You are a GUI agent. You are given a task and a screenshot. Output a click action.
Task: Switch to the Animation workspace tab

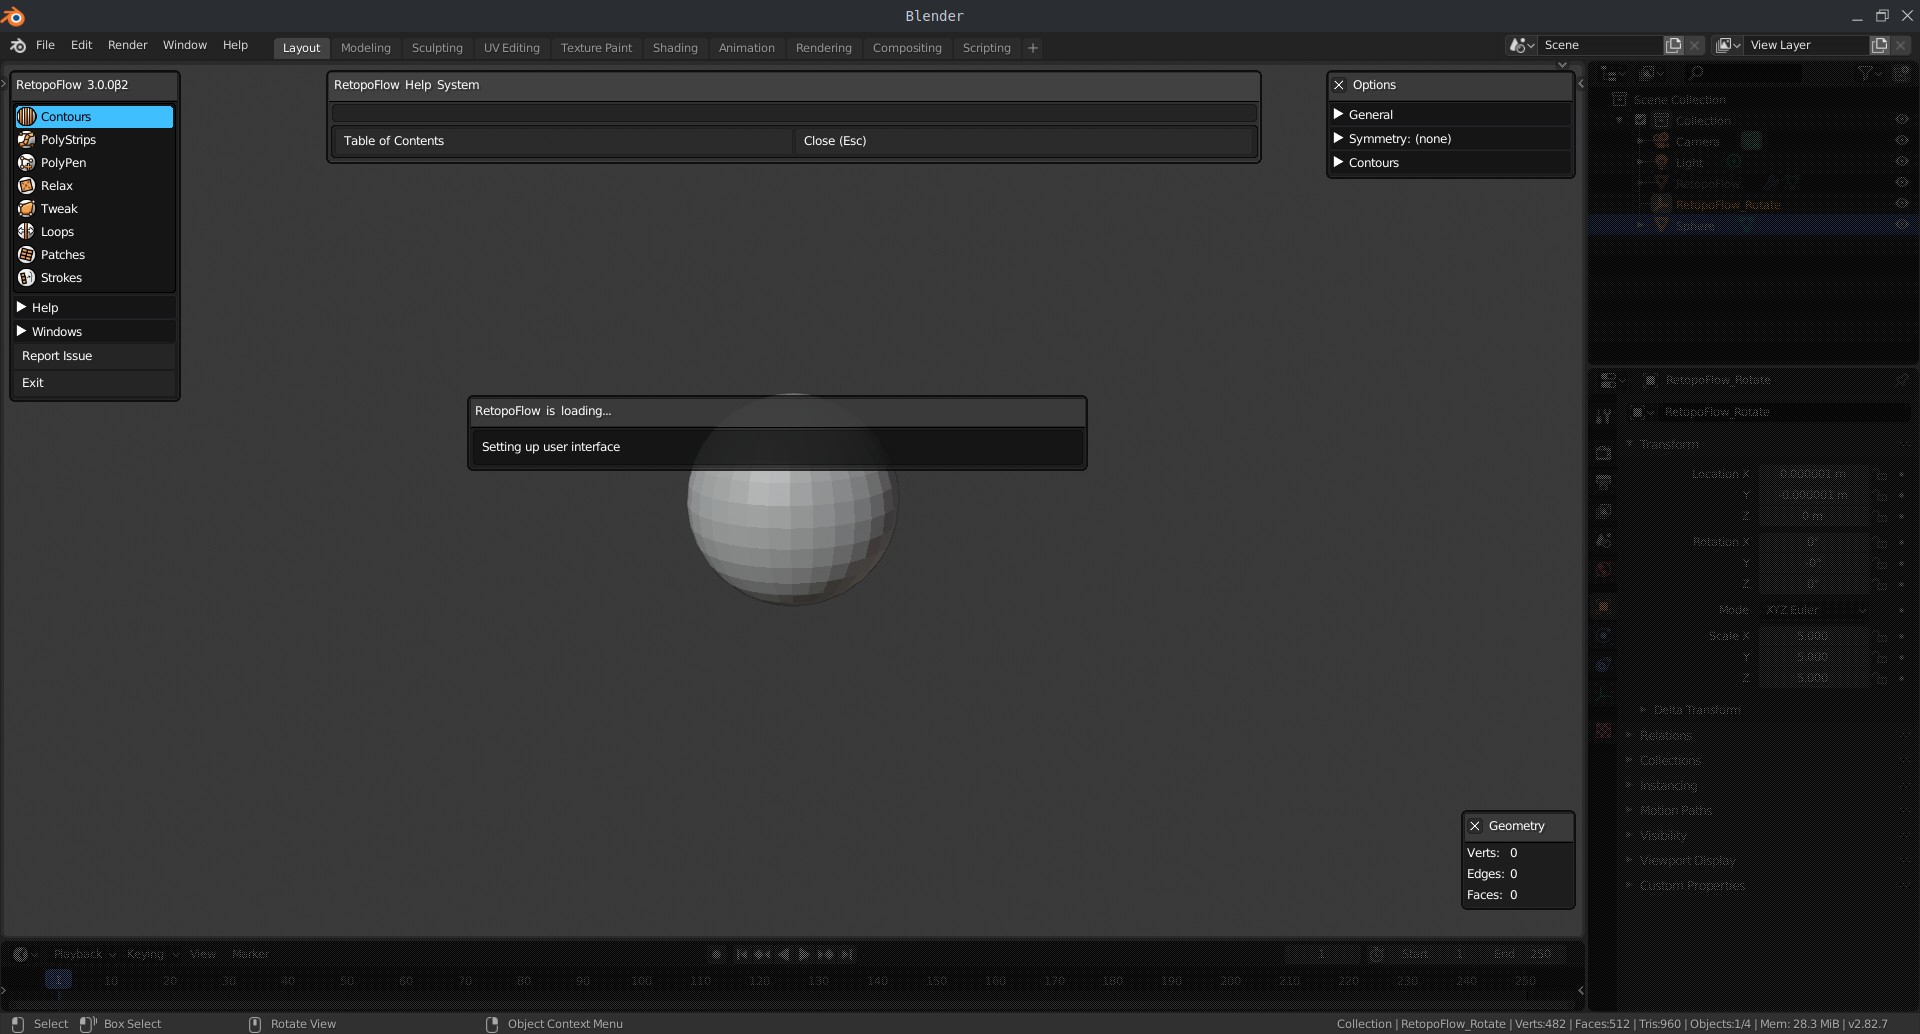[746, 48]
